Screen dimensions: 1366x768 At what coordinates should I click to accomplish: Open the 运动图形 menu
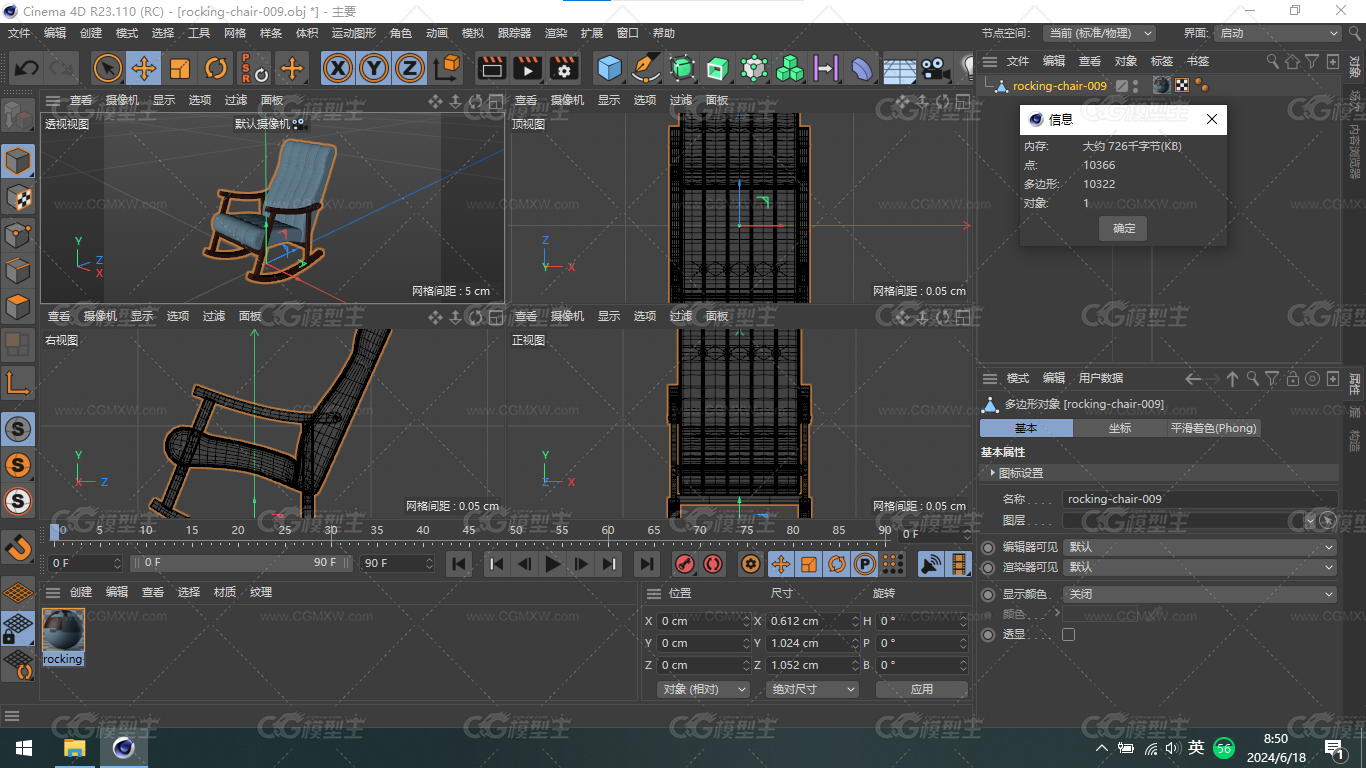pos(354,33)
